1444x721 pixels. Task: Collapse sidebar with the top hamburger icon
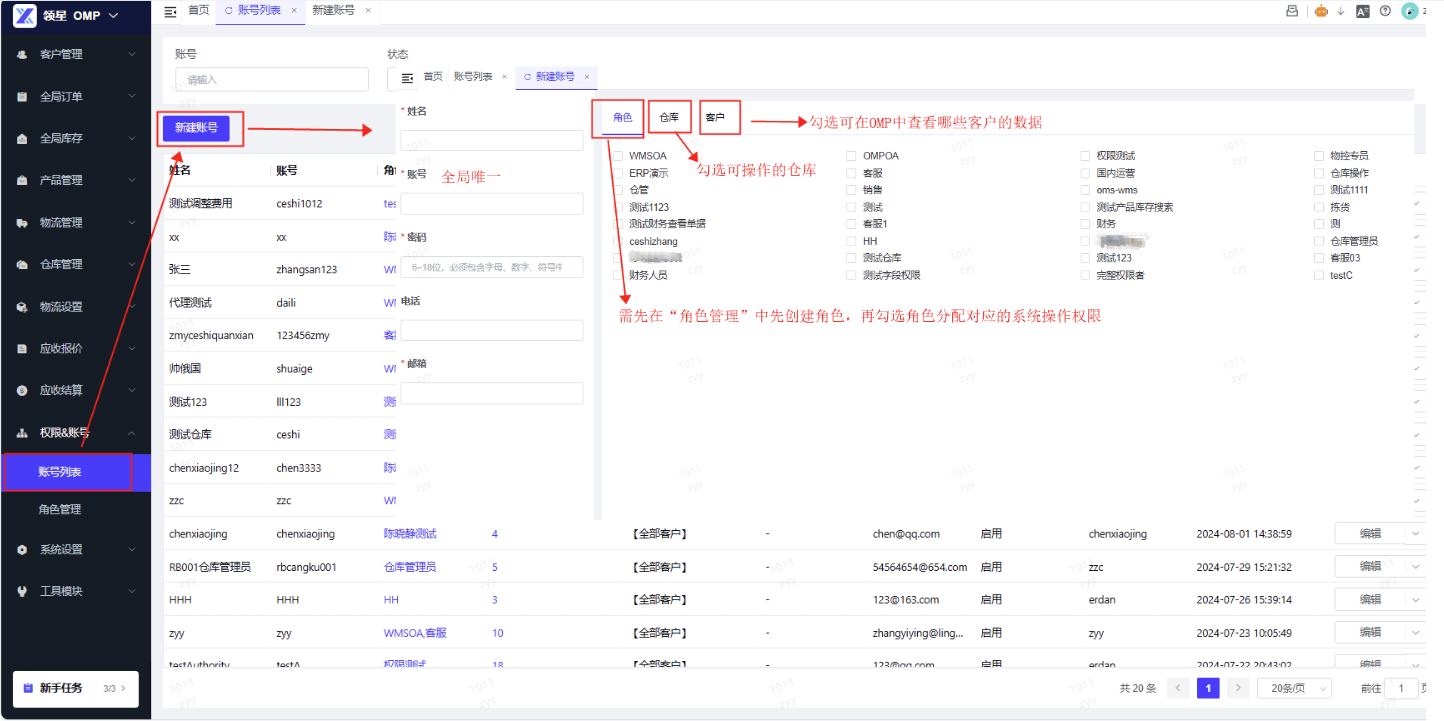[x=170, y=10]
